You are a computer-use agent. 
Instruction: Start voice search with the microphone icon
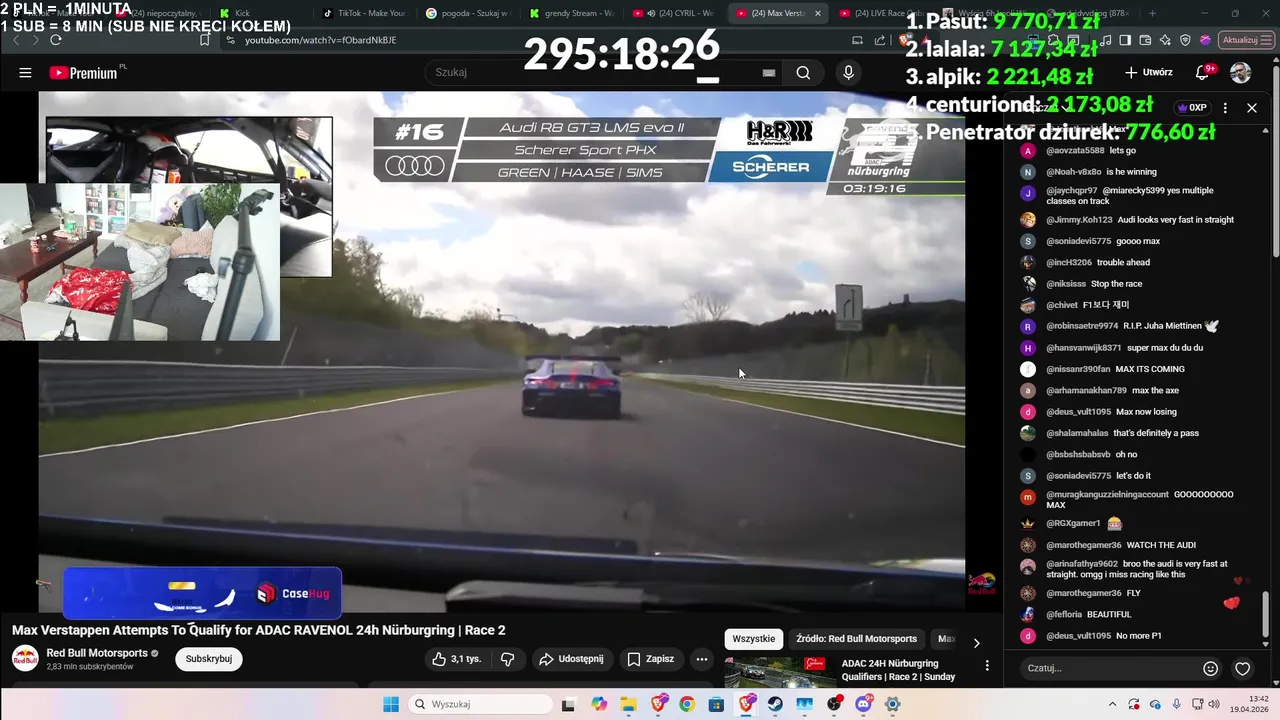(x=848, y=73)
